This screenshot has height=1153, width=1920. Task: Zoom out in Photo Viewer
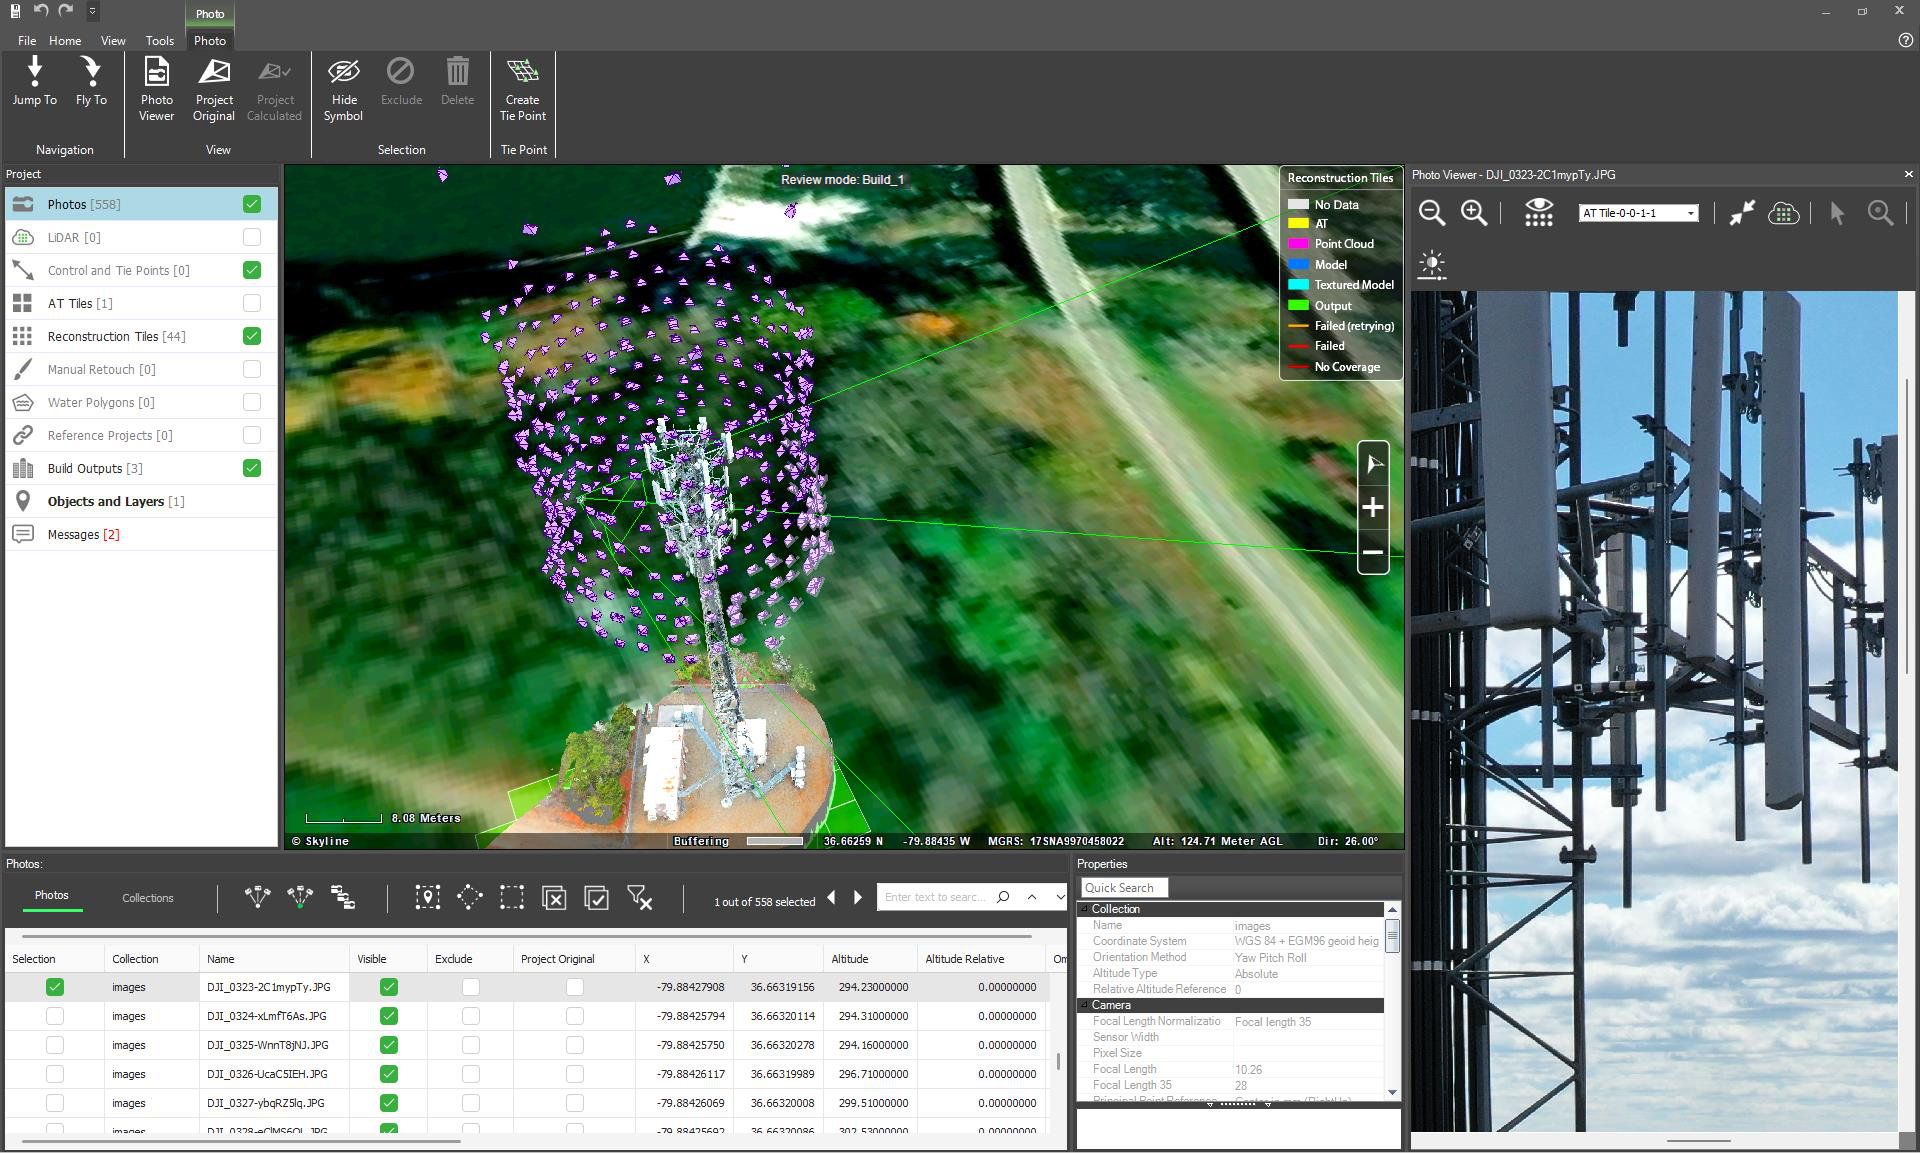pos(1432,213)
